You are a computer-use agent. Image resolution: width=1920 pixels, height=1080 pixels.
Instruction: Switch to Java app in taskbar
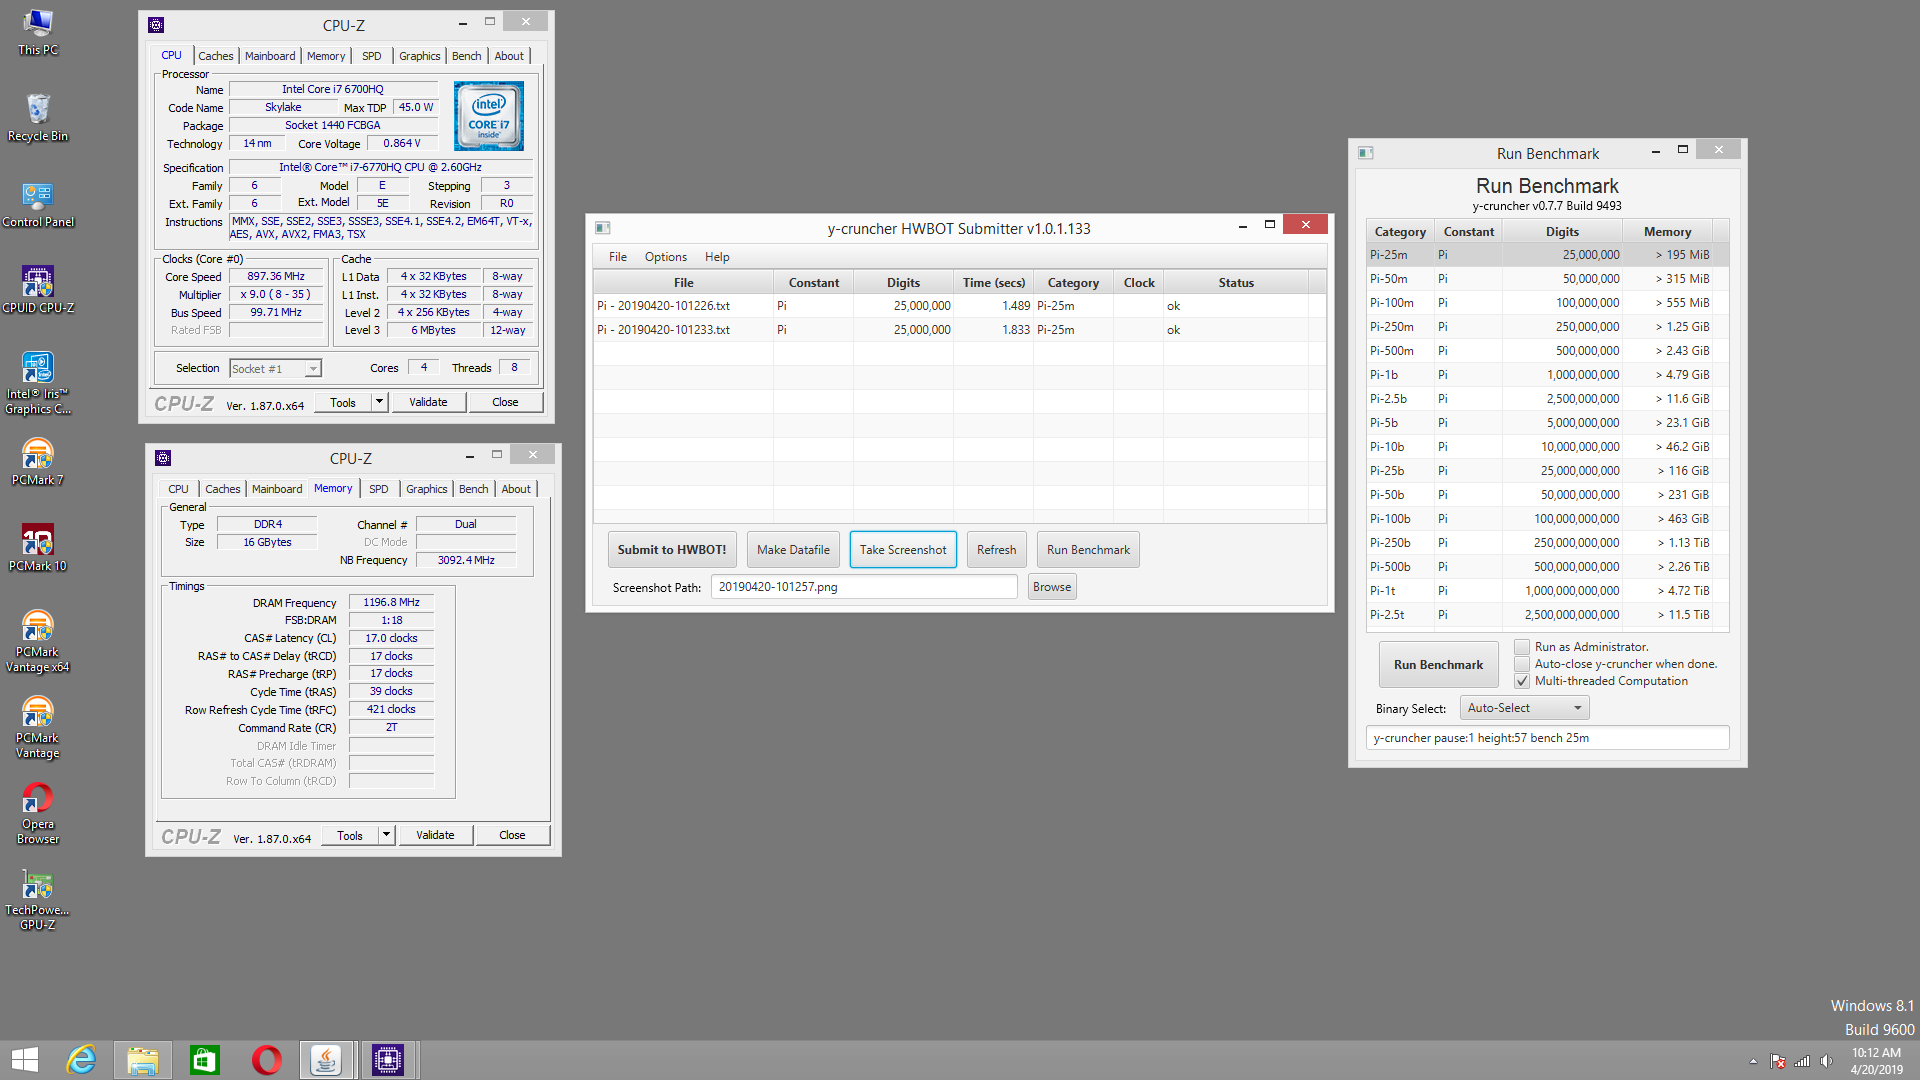(x=326, y=1060)
